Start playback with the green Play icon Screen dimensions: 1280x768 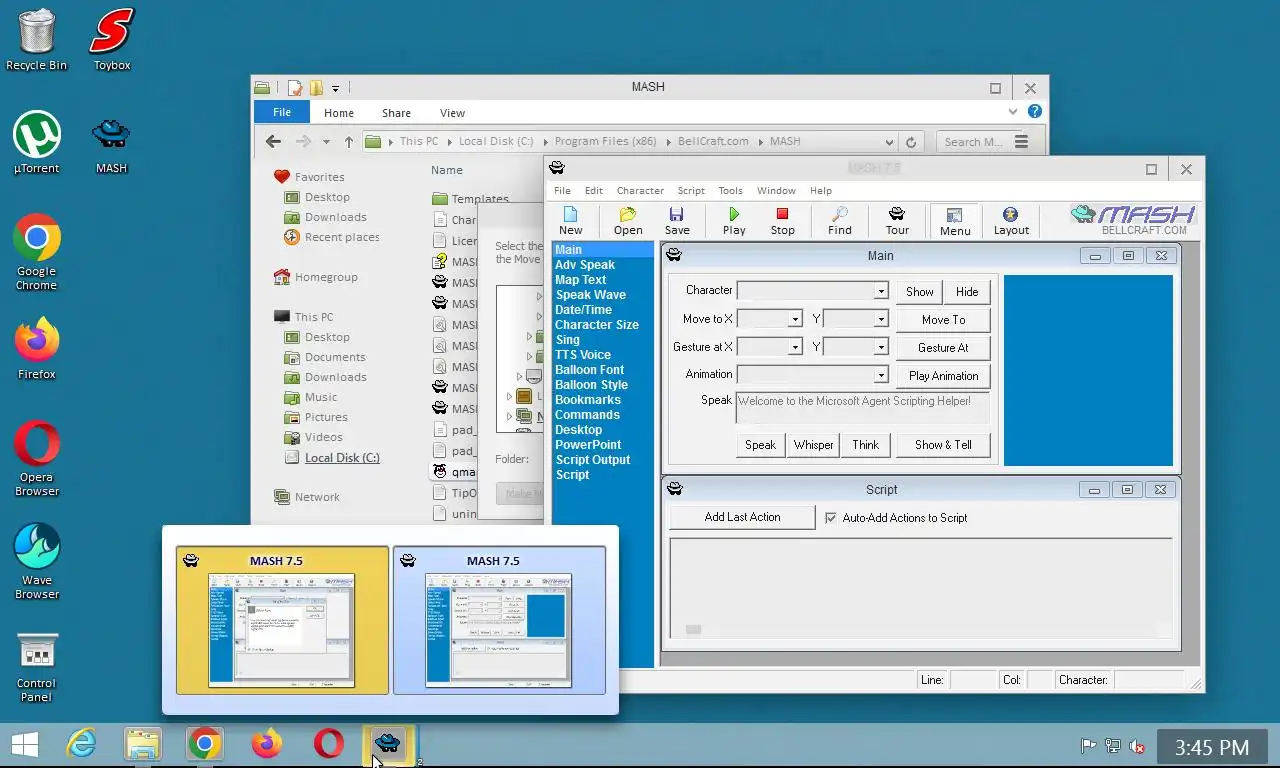[x=734, y=221]
